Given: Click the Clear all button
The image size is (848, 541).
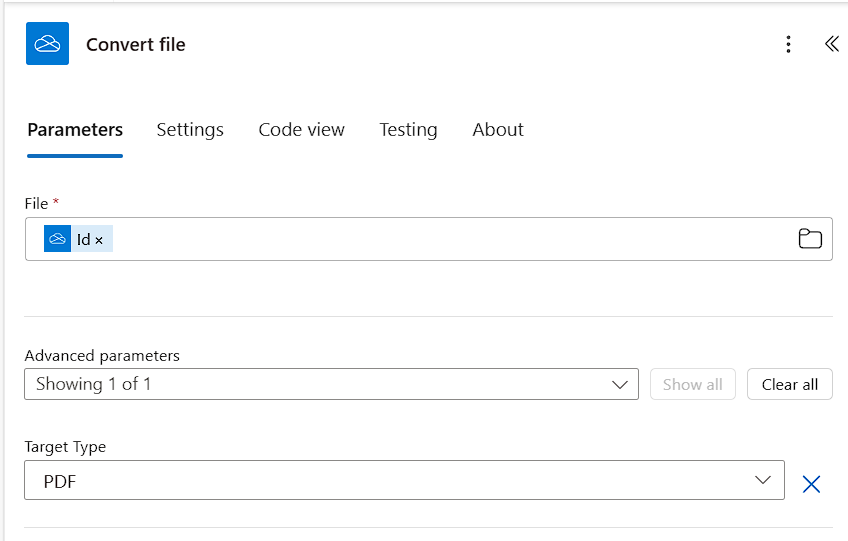Looking at the screenshot, I should [x=789, y=384].
